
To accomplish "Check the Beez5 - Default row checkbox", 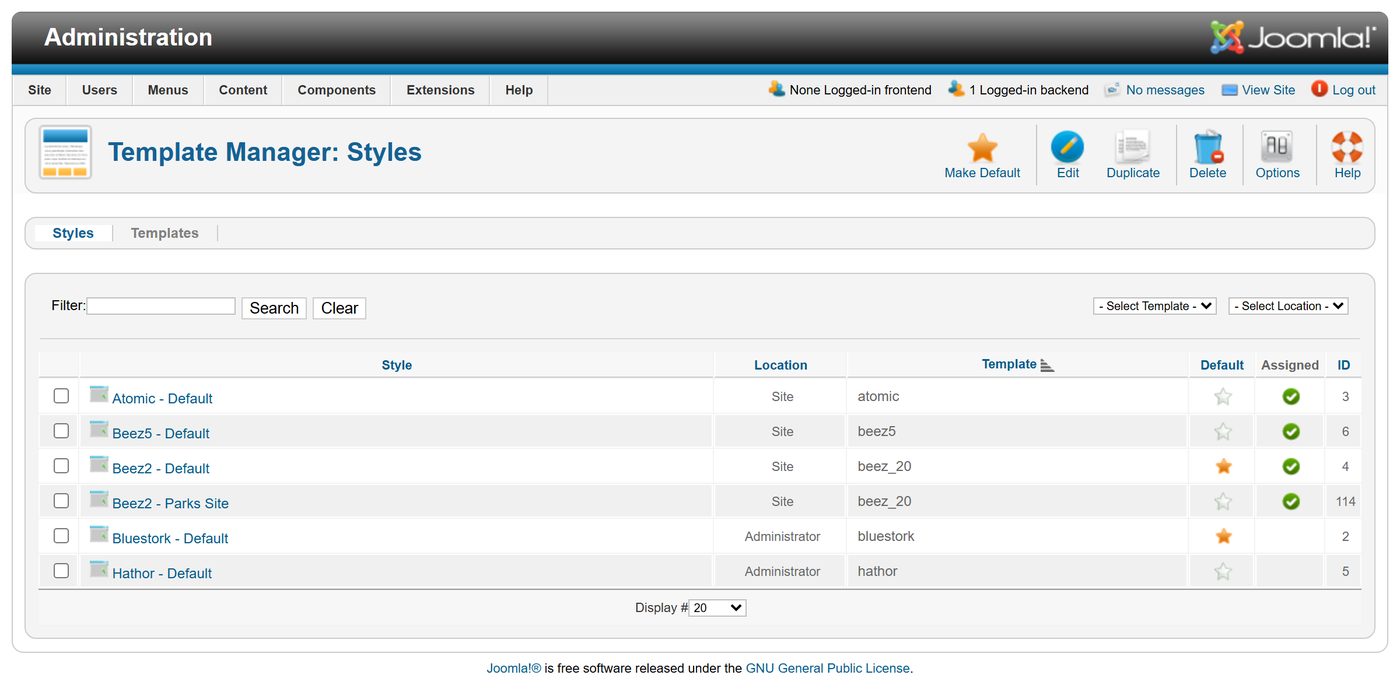I will pos(61,431).
